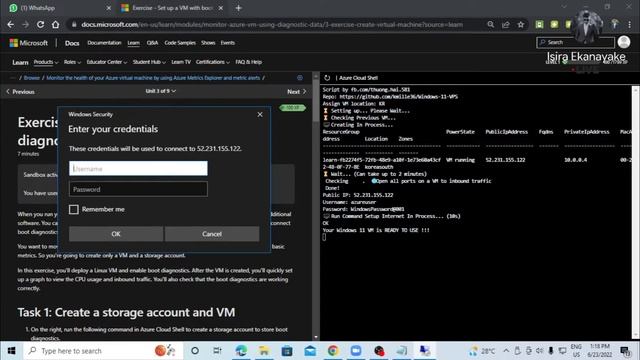Open the Mail app from the taskbar
The width and height of the screenshot is (640, 360).
pos(310,351)
